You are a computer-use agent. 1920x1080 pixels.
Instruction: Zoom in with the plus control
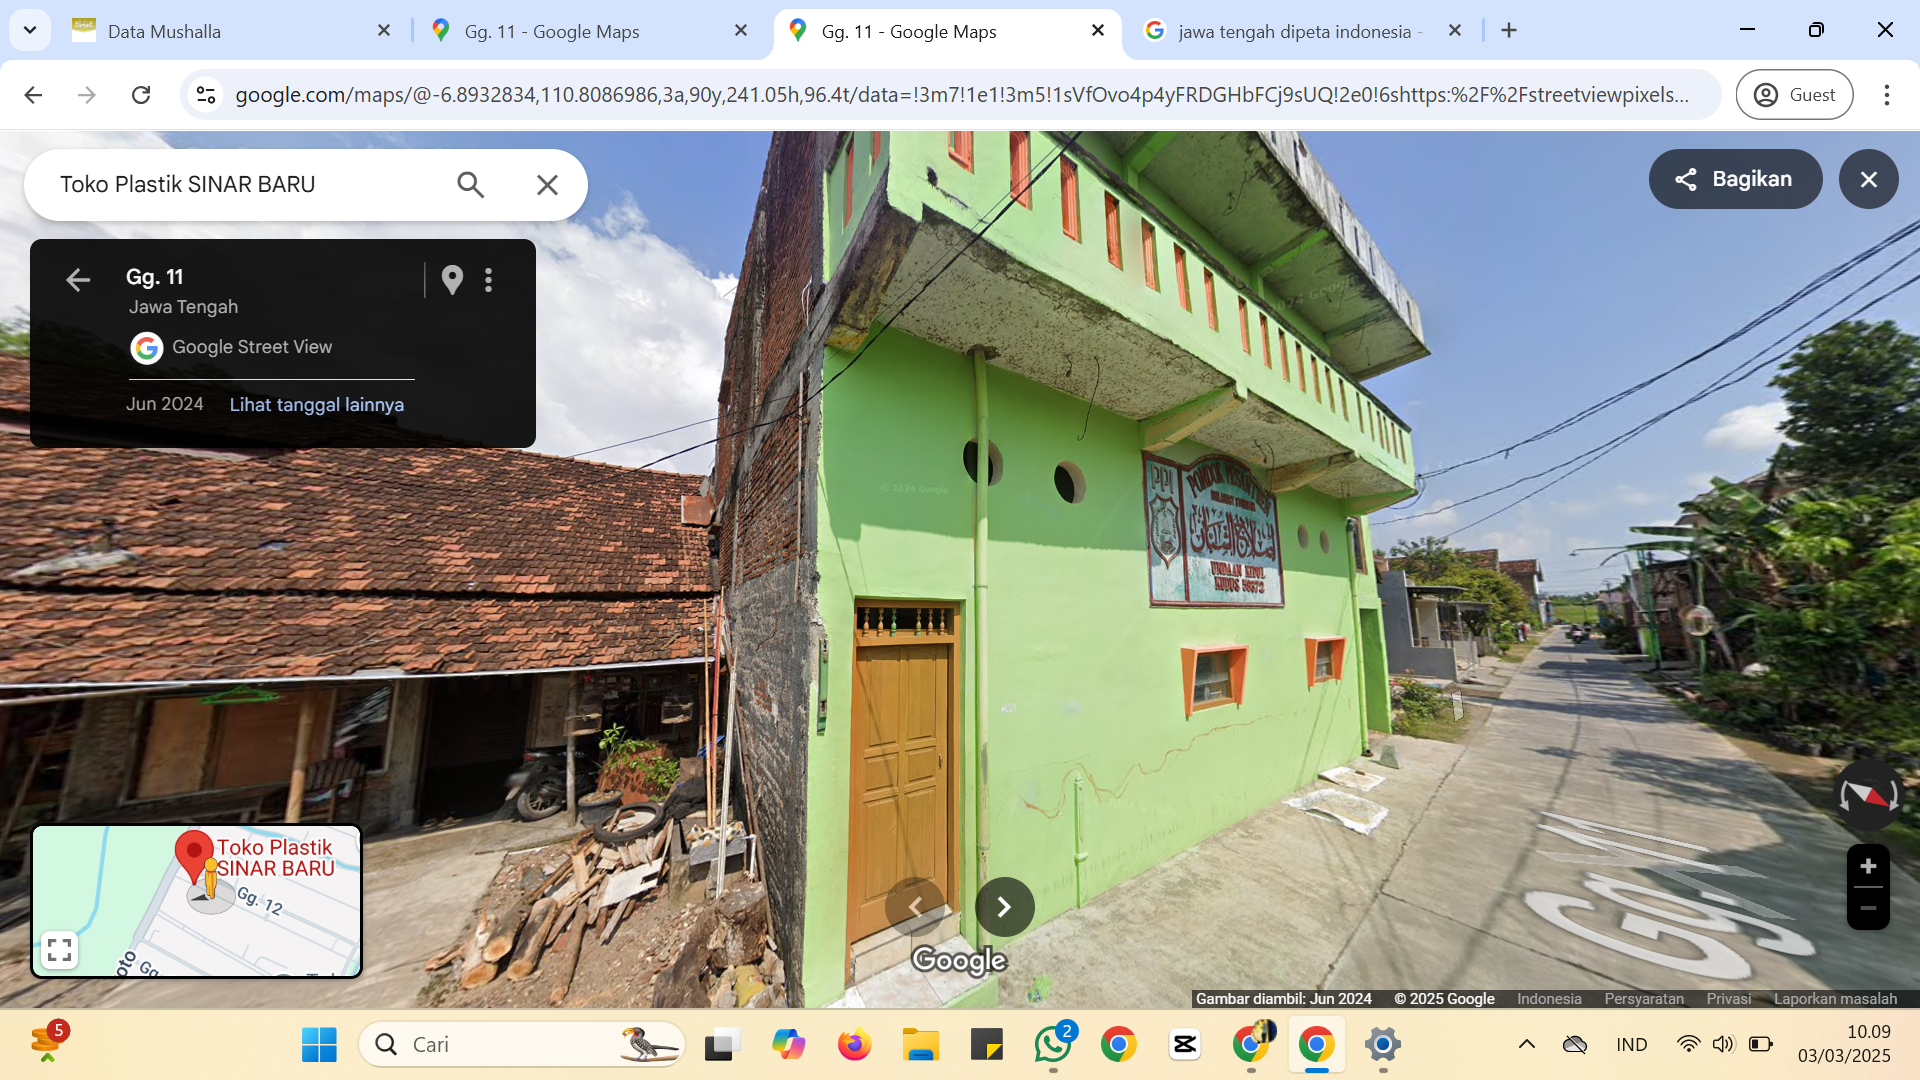click(x=1868, y=866)
